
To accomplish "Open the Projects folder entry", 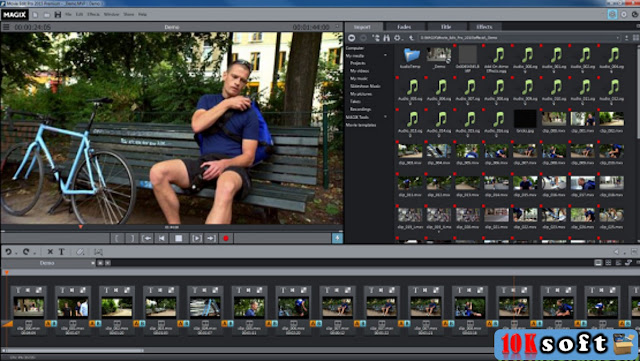I will (358, 63).
